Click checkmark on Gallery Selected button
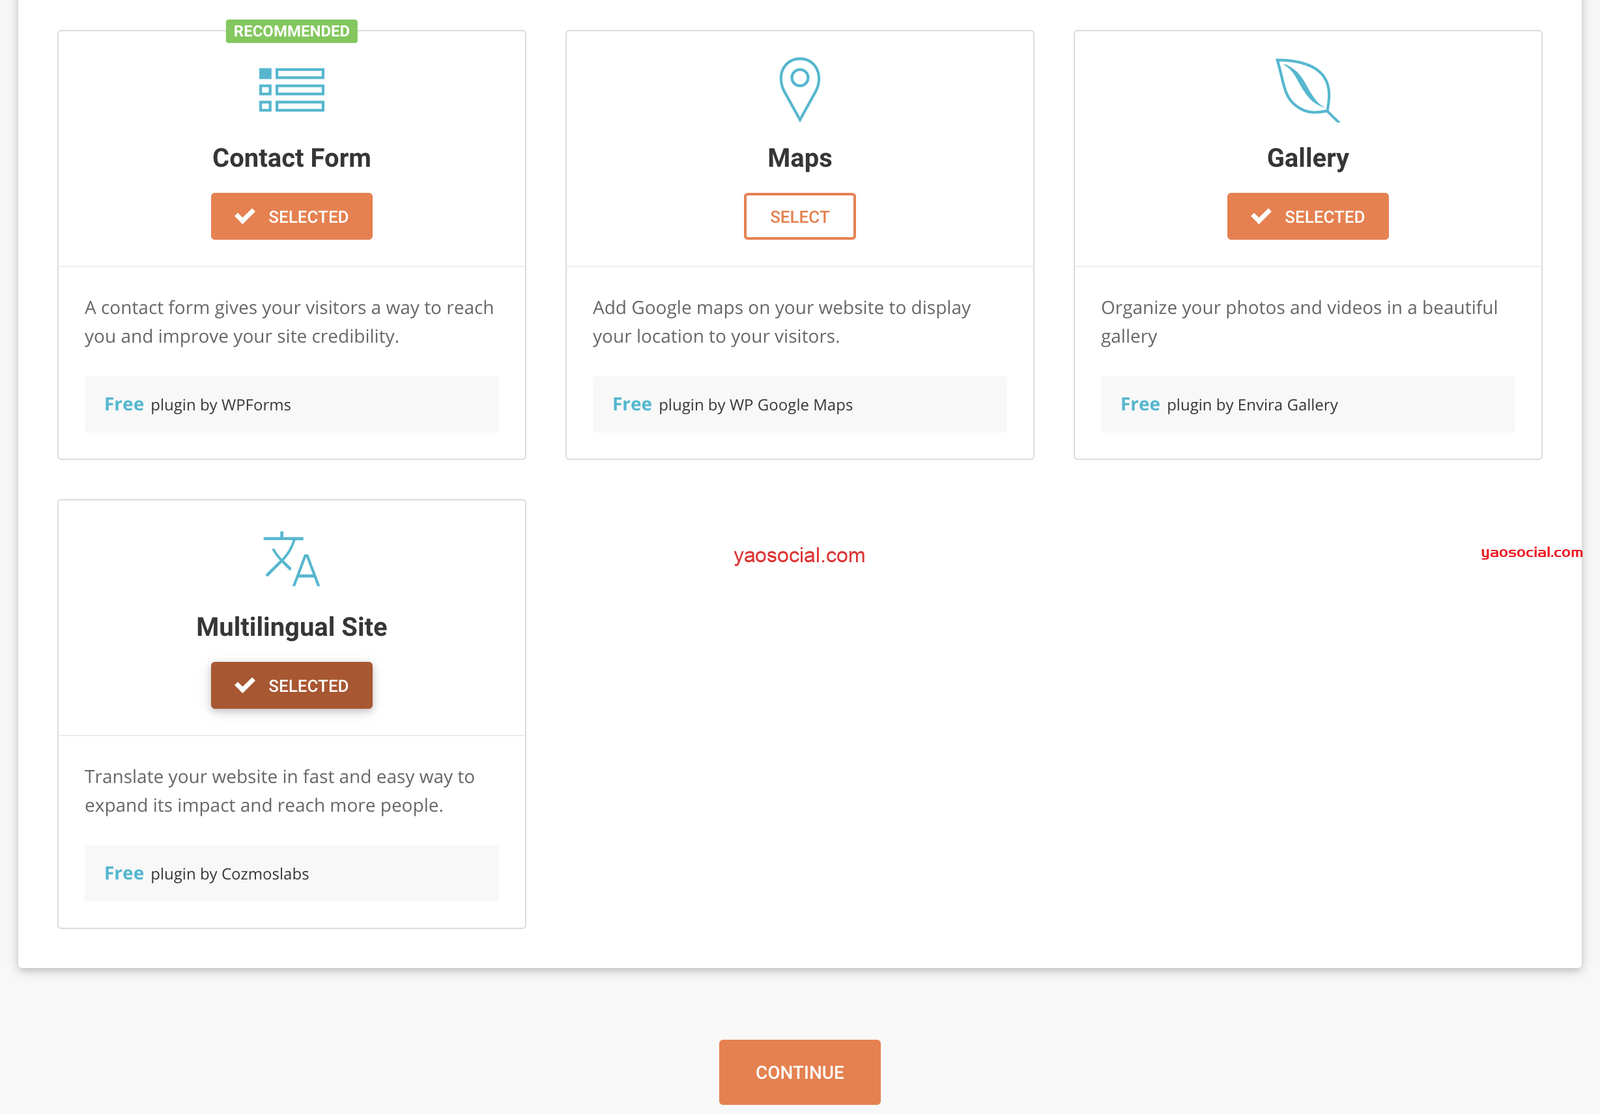Screen dimensions: 1600x1114 (x=1261, y=216)
